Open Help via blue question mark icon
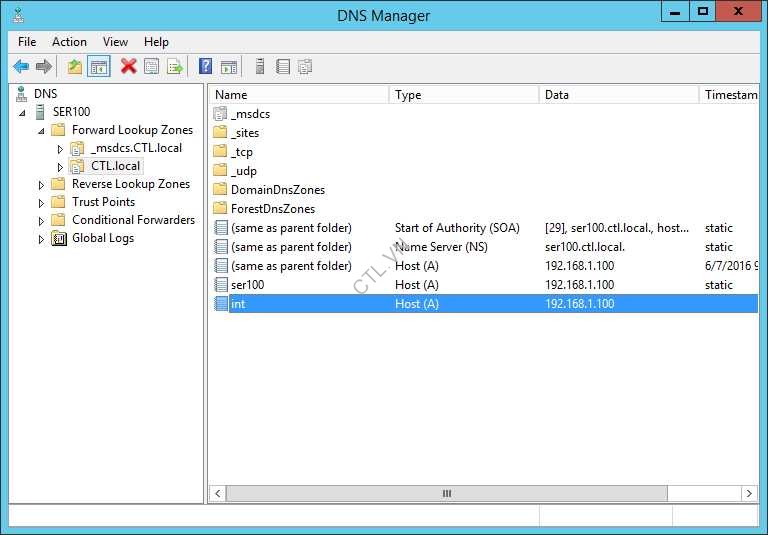Screen dimensions: 768x535 (205, 66)
